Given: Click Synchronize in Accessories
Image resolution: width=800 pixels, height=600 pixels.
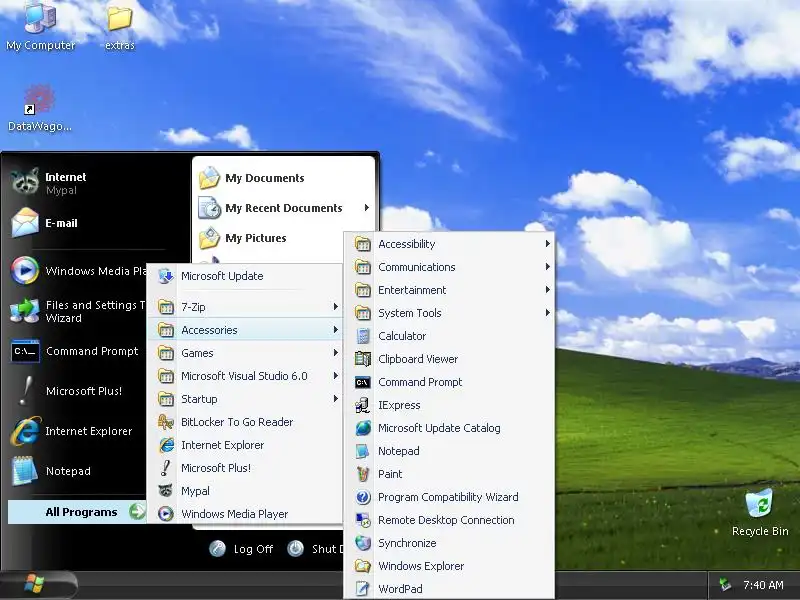Looking at the screenshot, I should click(449, 543).
